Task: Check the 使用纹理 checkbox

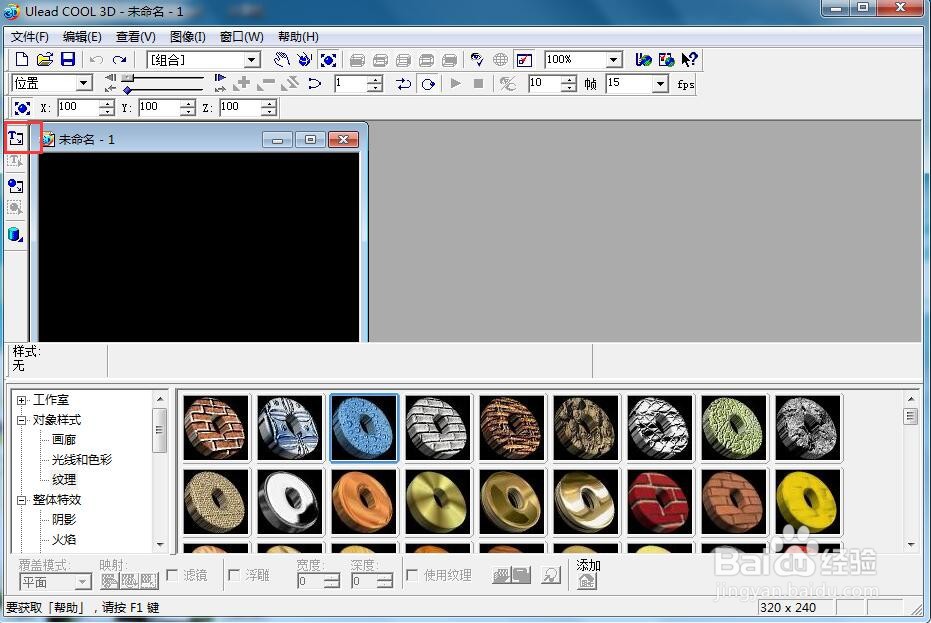Action: point(412,574)
